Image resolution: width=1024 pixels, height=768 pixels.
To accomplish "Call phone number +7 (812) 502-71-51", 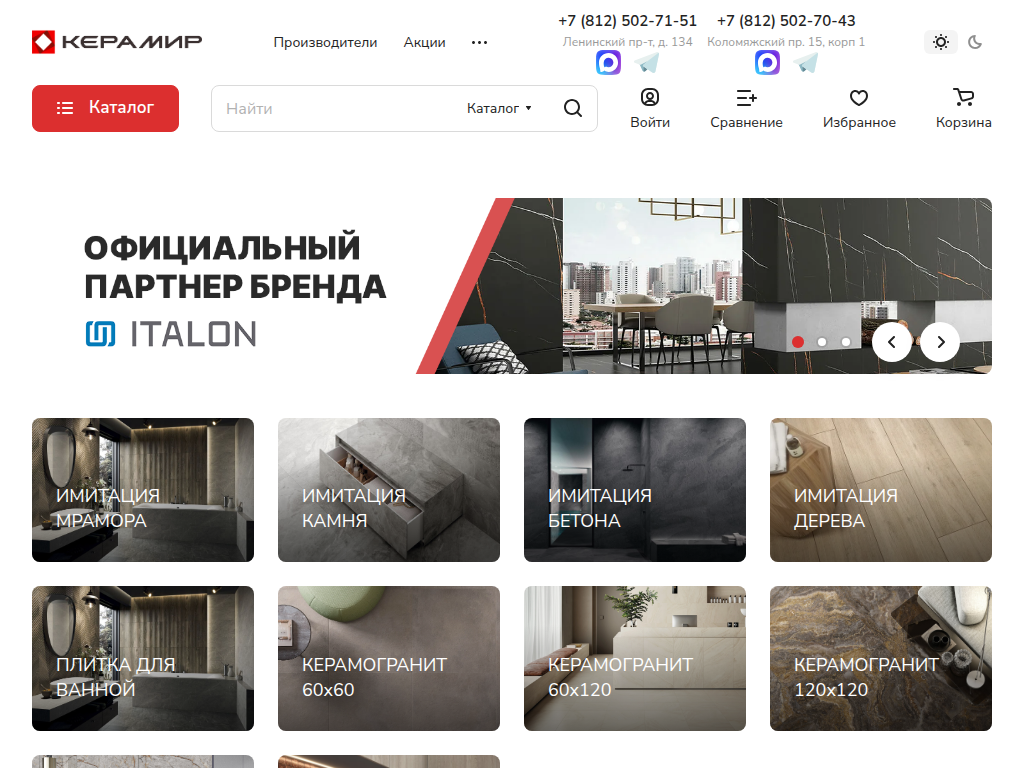I will [x=628, y=21].
